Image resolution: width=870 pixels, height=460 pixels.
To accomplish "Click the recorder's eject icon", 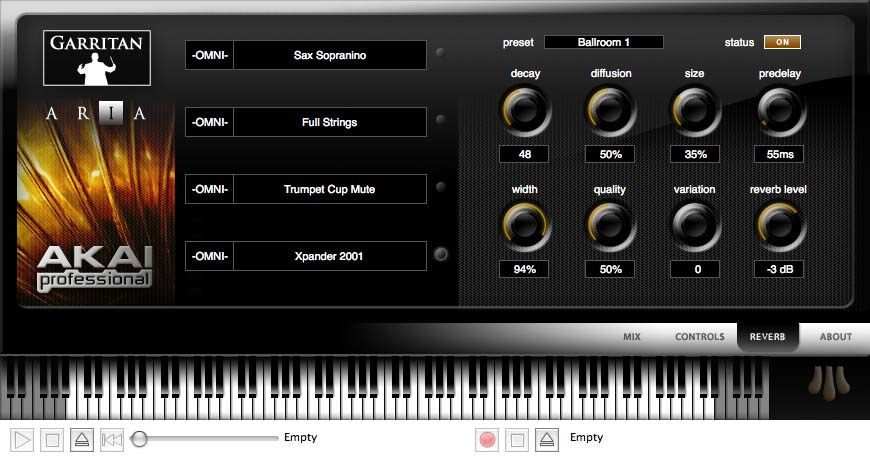I will [546, 439].
